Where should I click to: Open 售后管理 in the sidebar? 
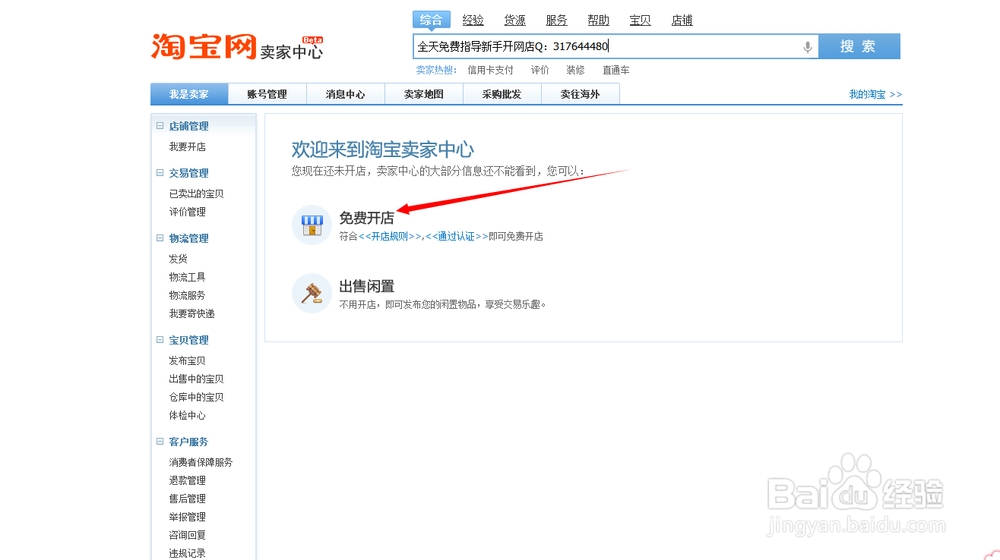click(188, 499)
